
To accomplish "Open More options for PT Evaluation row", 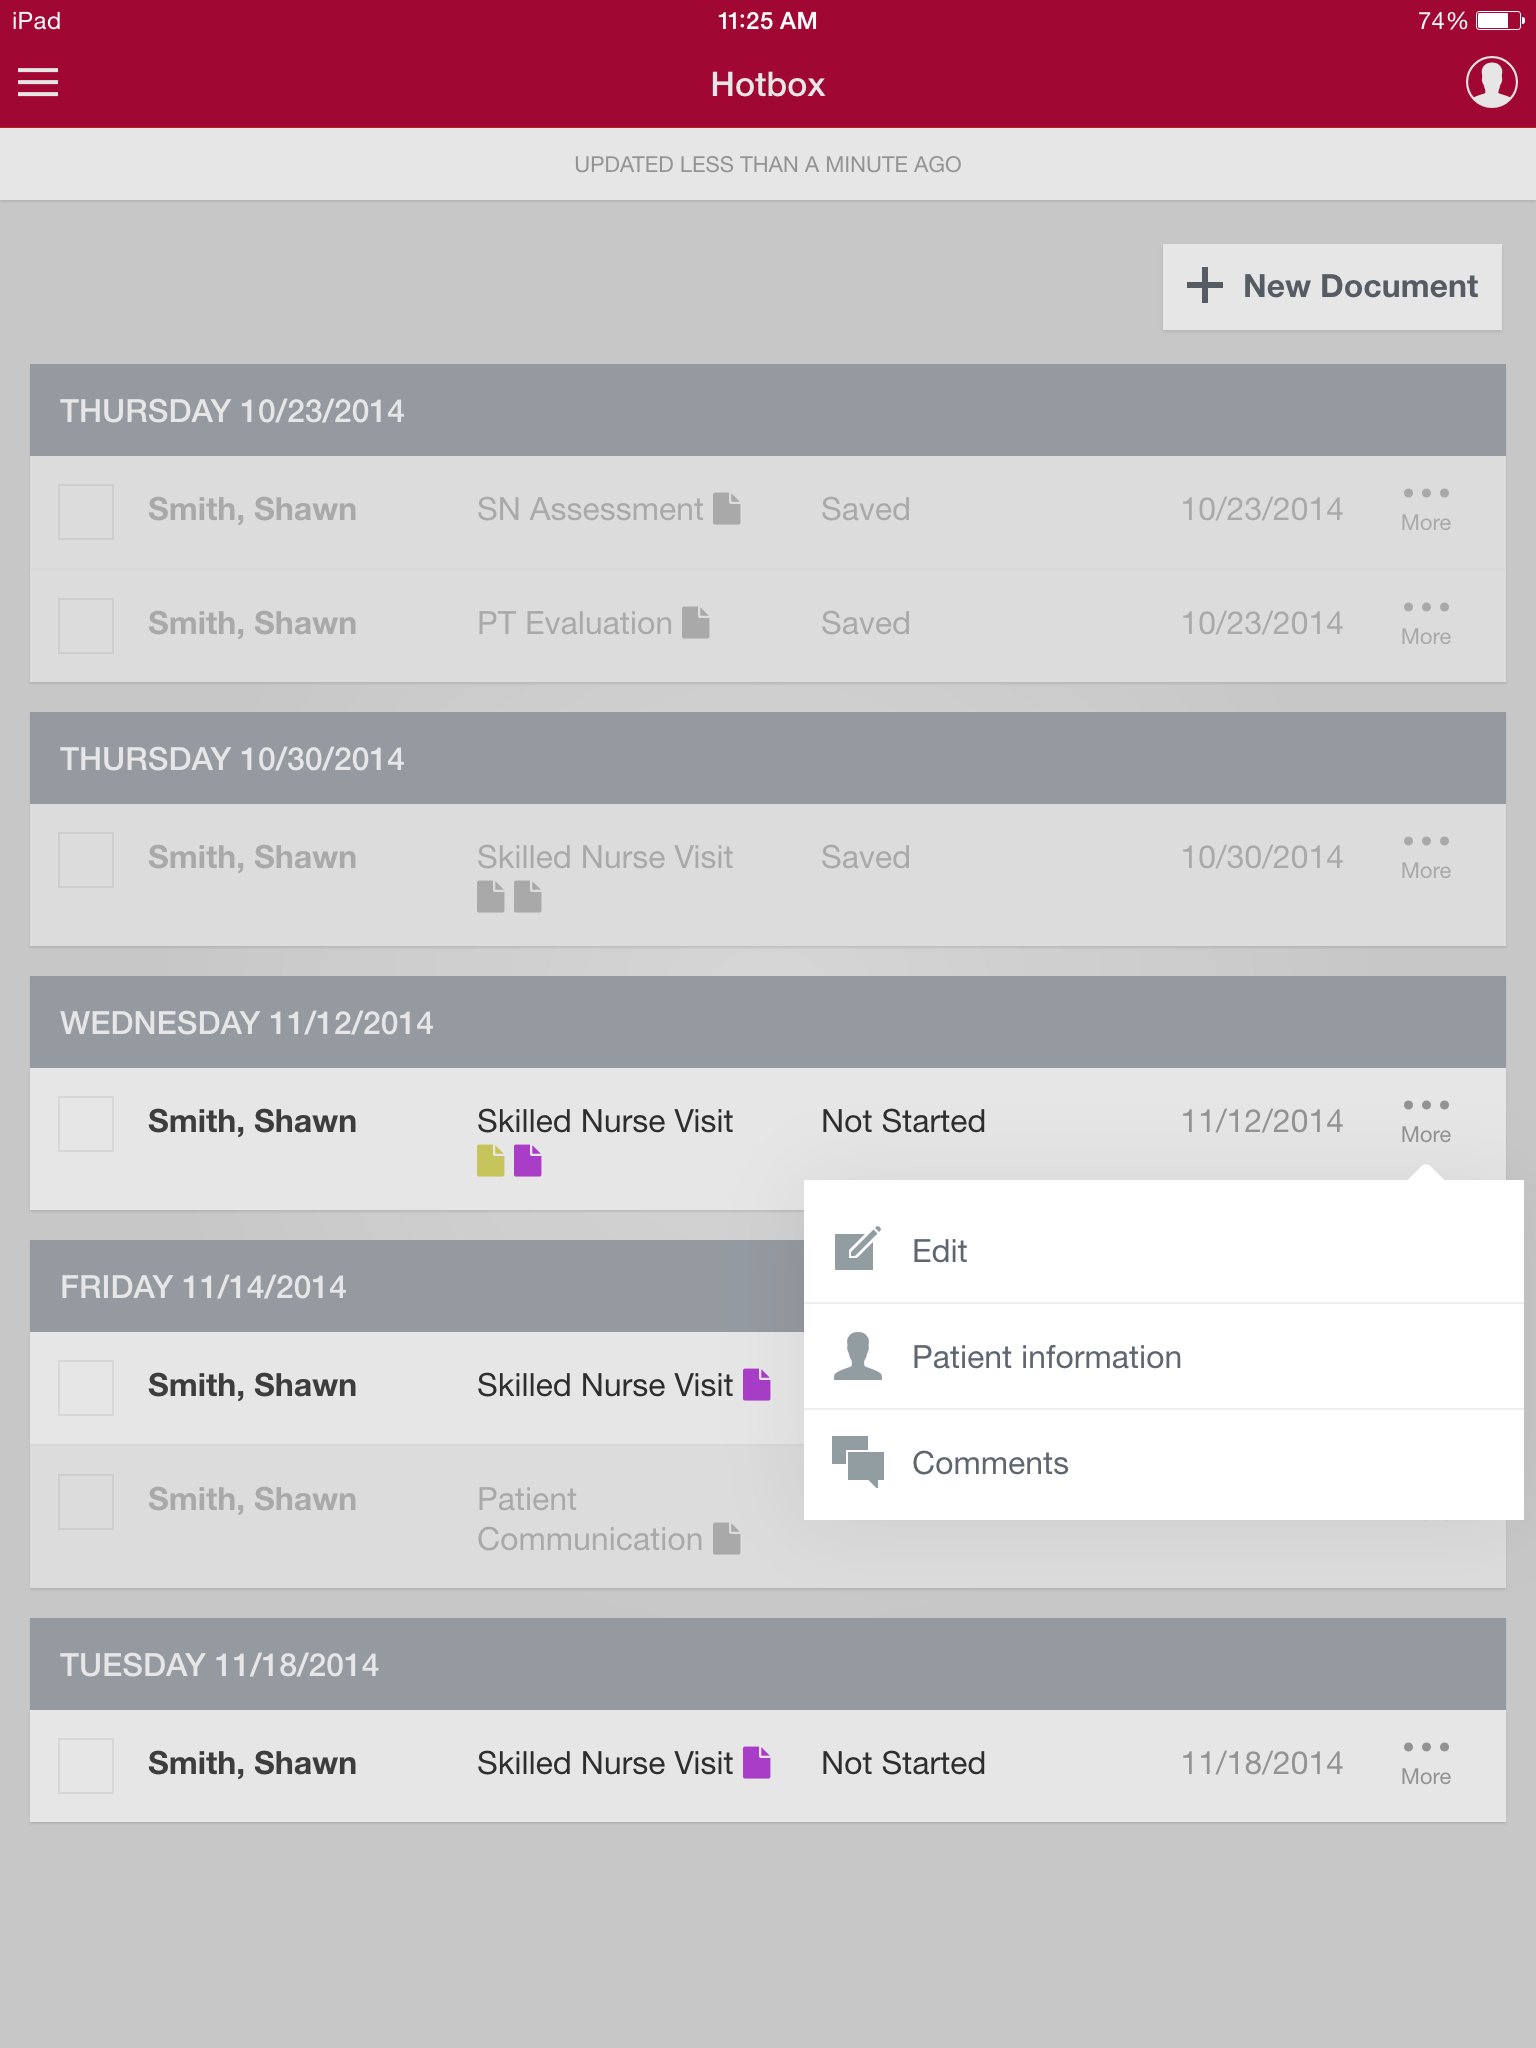I will tap(1426, 623).
